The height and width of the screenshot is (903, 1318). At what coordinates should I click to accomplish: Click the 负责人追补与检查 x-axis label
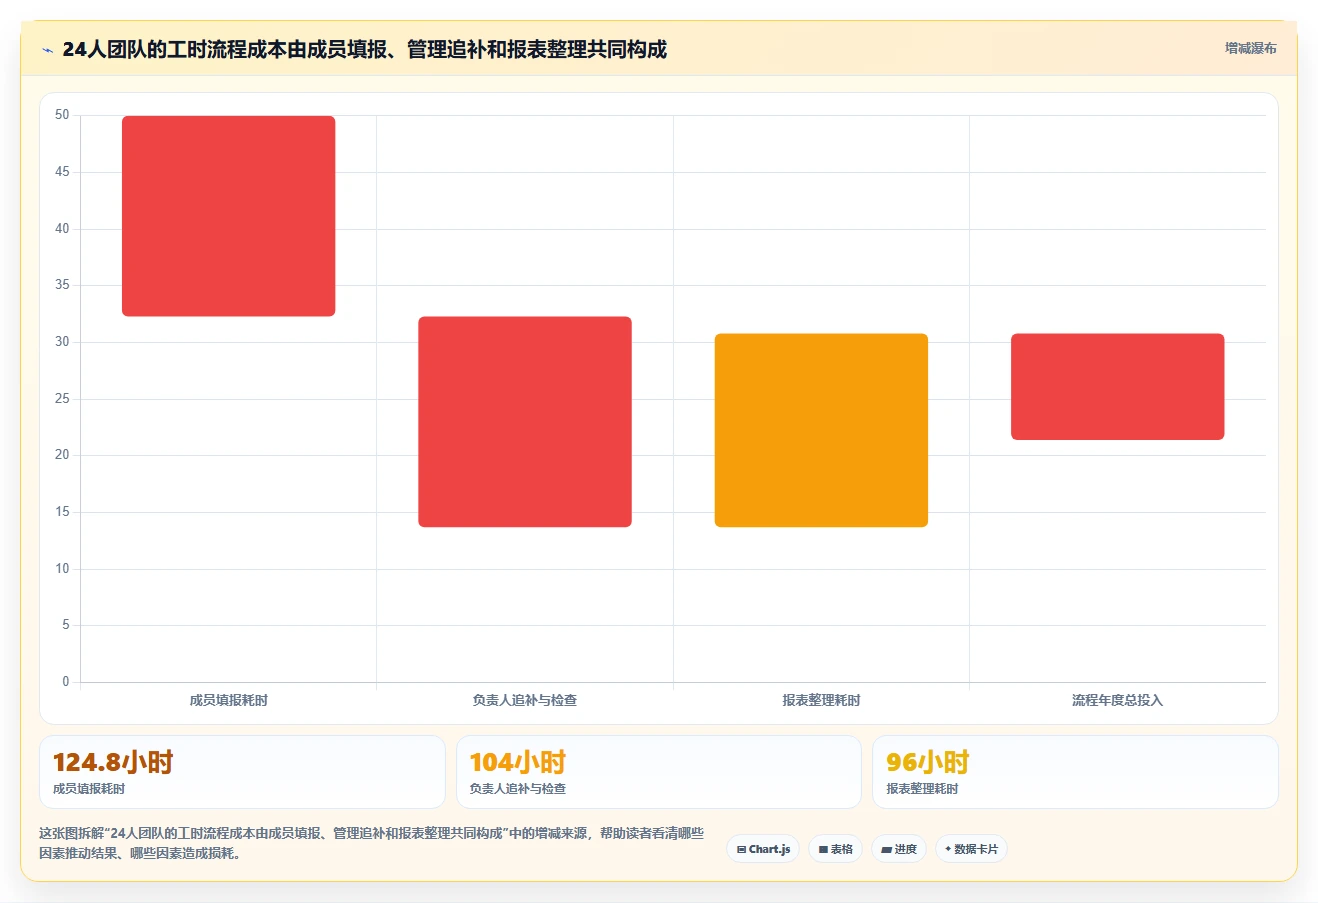[x=525, y=700]
